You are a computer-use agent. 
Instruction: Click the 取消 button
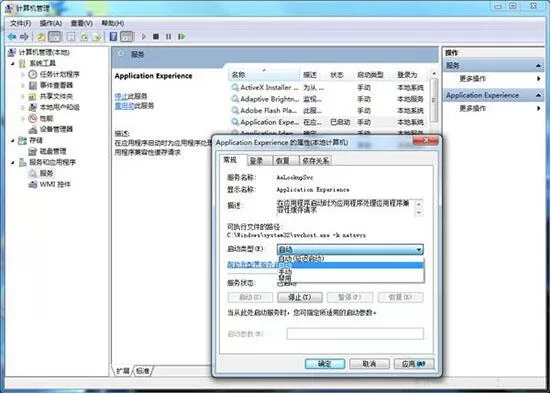[369, 364]
